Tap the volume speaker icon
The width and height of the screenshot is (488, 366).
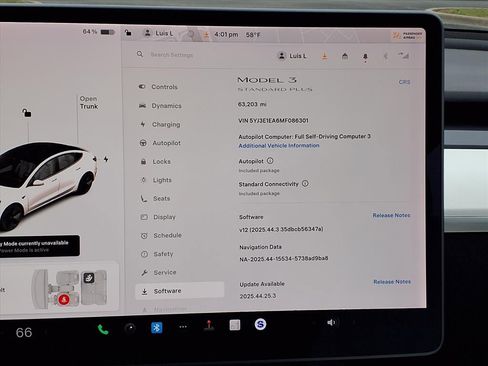pyautogui.click(x=331, y=322)
